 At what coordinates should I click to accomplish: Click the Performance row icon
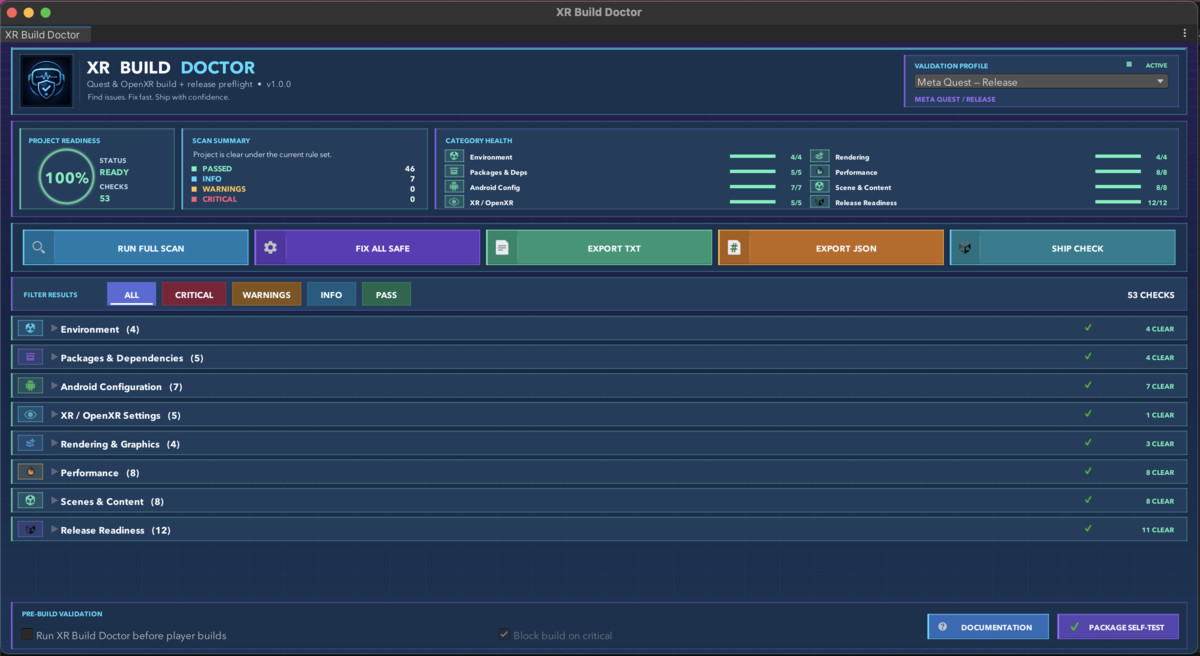click(x=30, y=472)
